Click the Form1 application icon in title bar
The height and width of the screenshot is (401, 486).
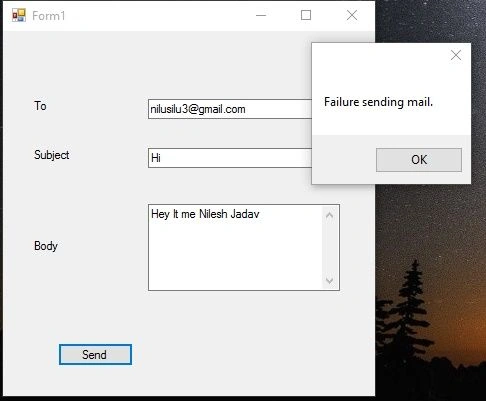coord(19,15)
